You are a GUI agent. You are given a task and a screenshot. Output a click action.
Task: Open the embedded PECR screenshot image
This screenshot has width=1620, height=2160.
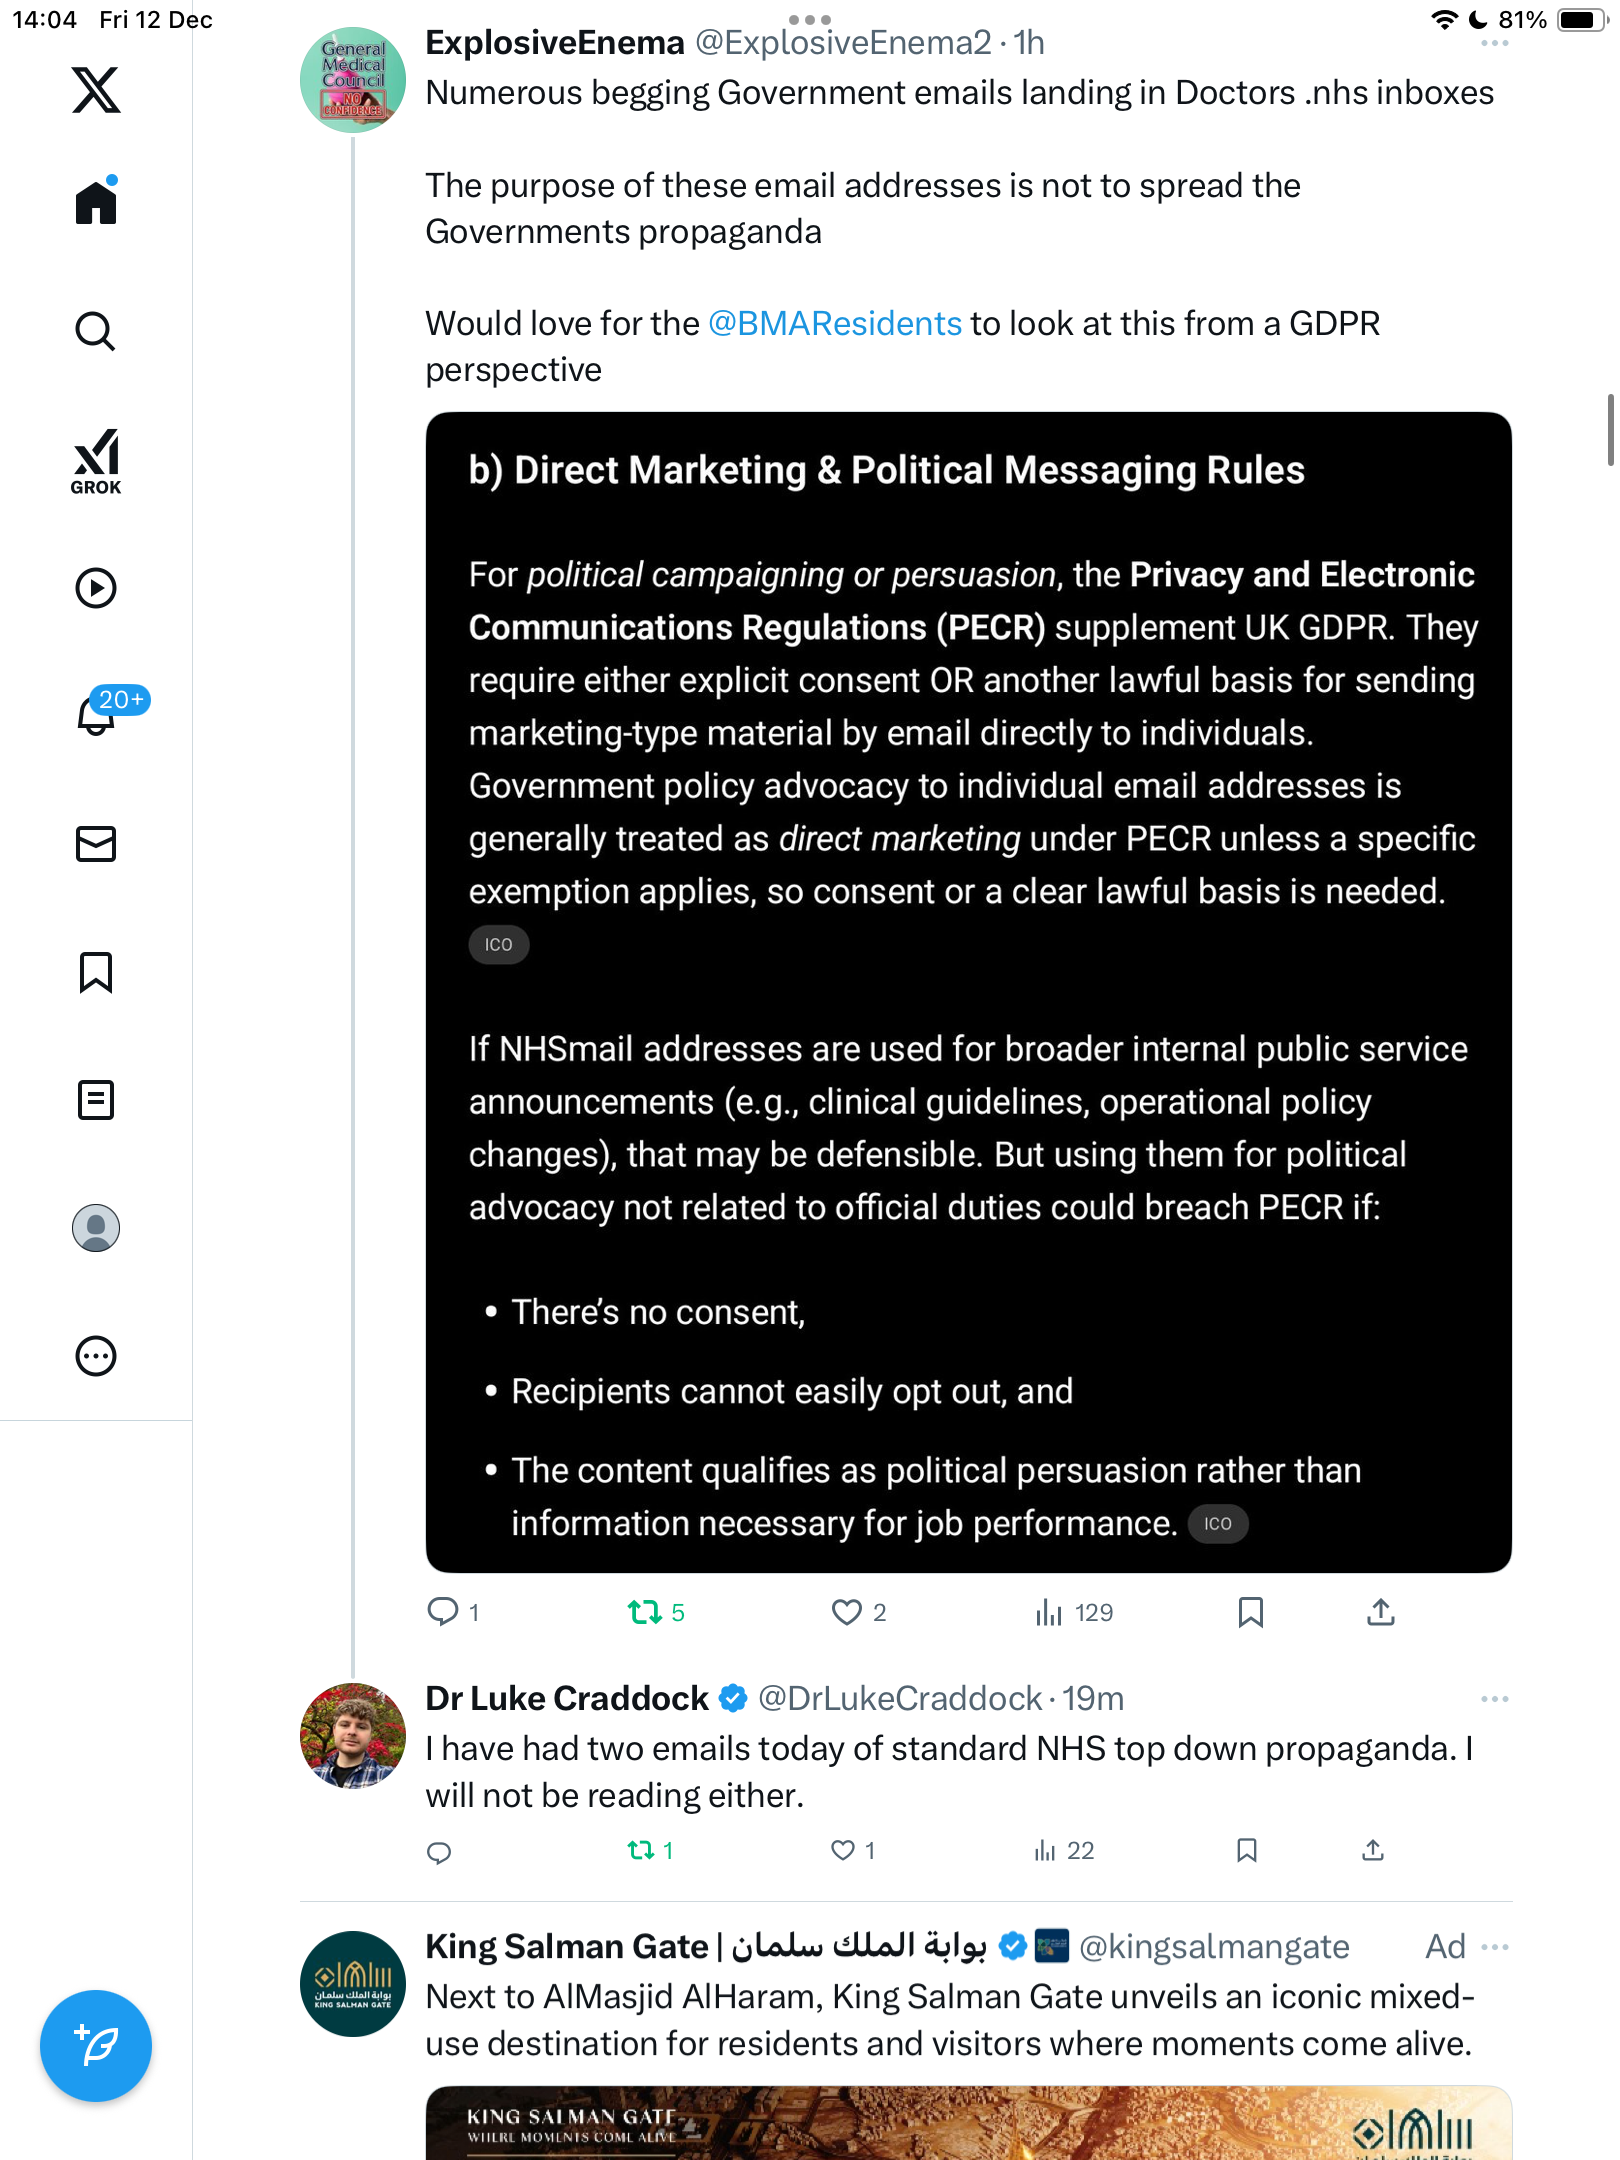coord(968,992)
